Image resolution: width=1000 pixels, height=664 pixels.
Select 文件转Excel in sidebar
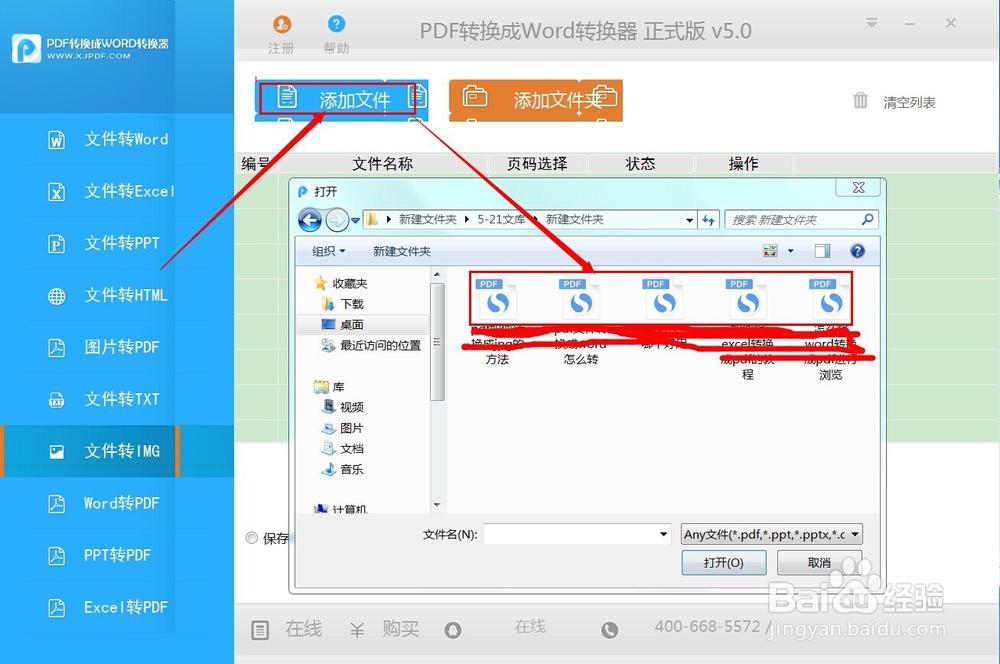(x=117, y=191)
